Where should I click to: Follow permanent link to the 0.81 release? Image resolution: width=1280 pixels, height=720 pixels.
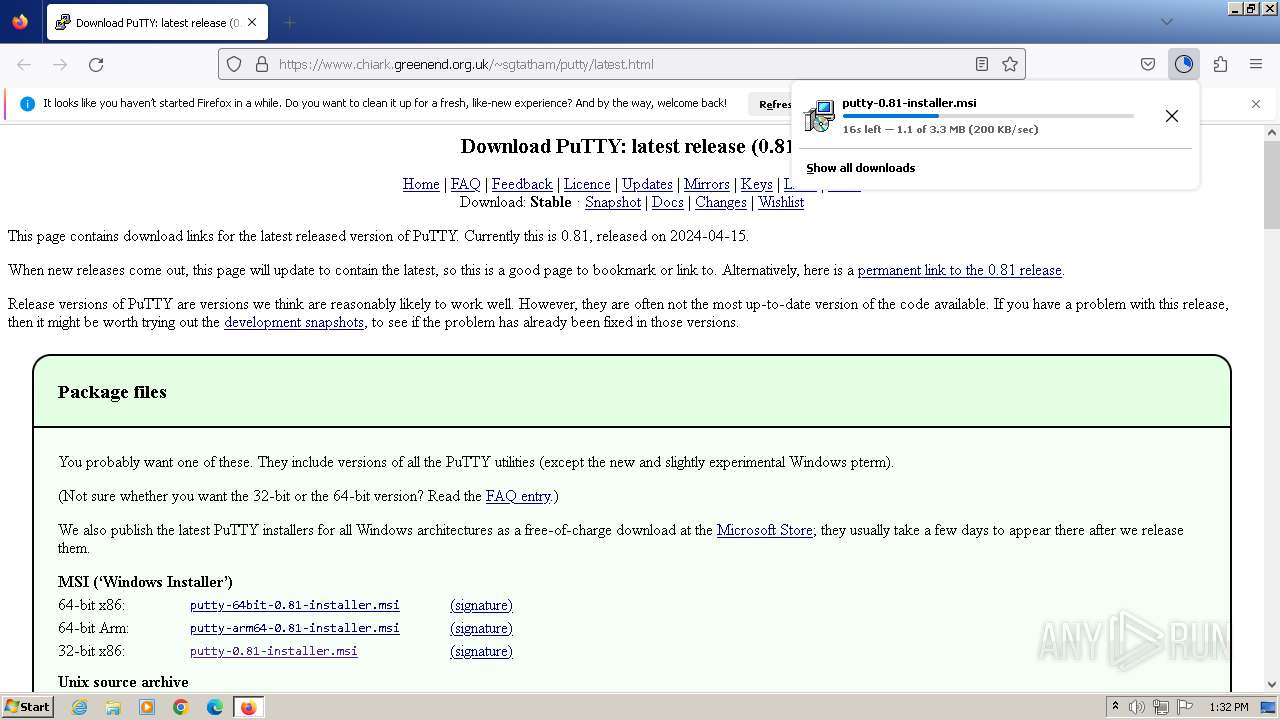point(959,270)
